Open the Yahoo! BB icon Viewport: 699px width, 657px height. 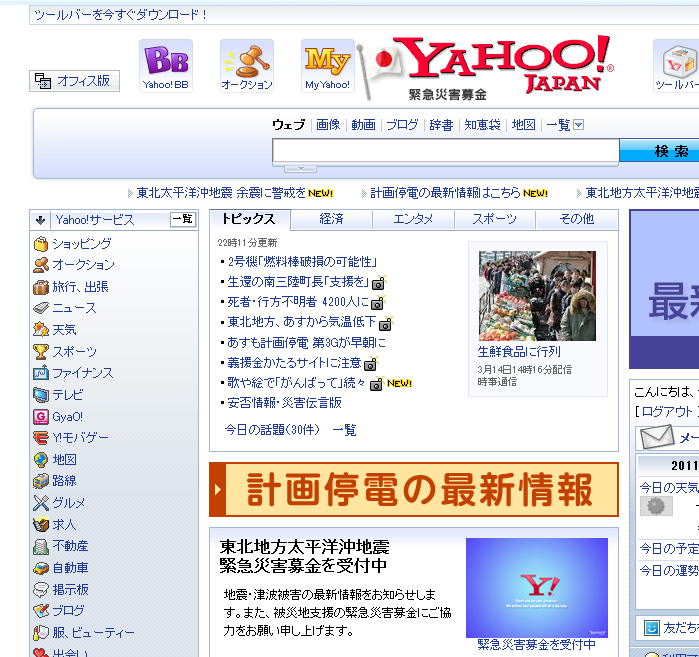point(165,66)
